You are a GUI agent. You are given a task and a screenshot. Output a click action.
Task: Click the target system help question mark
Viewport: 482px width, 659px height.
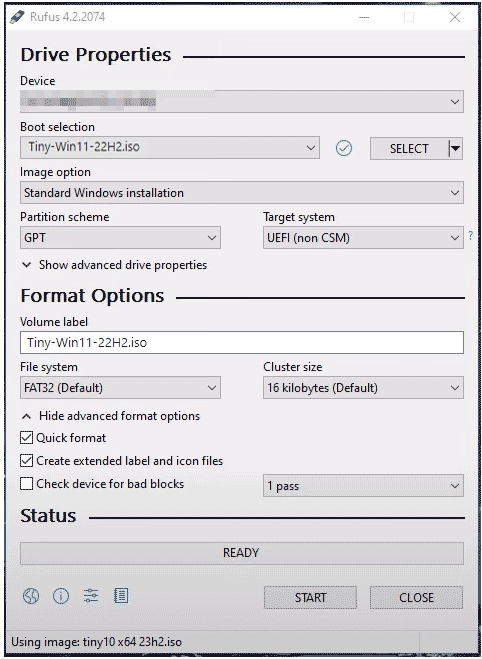(471, 235)
